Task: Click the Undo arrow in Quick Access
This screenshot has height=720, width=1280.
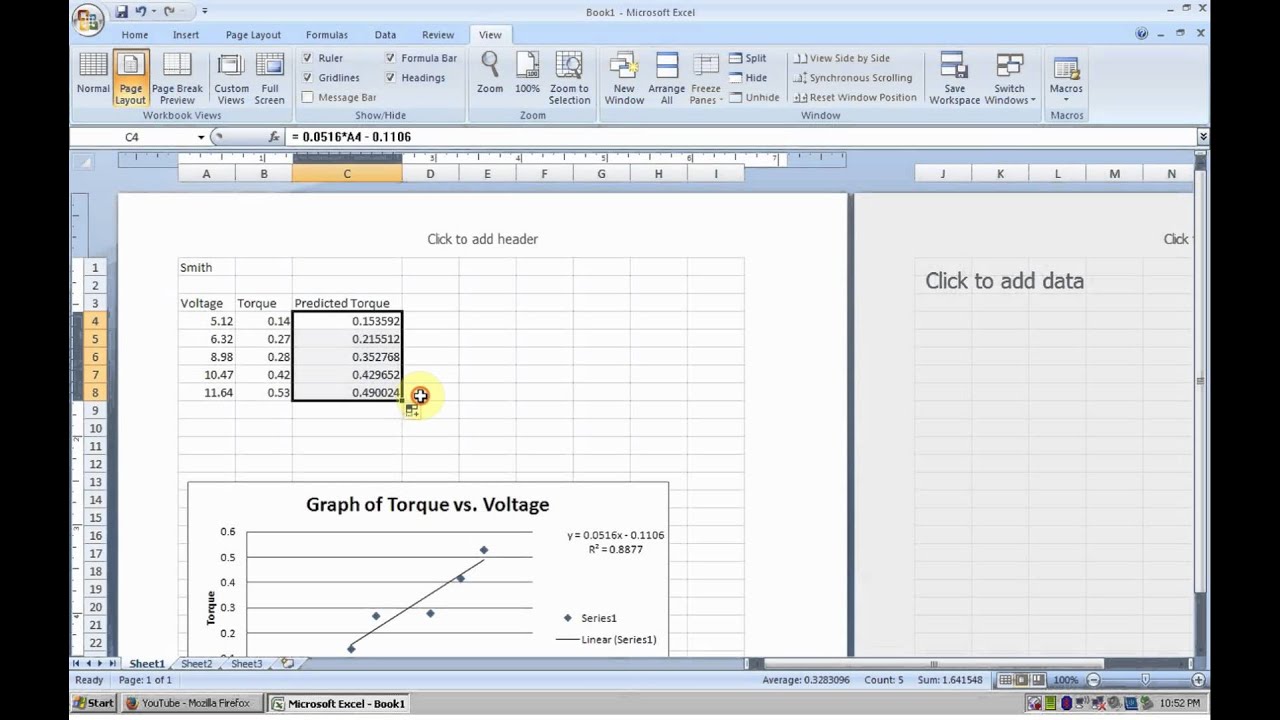Action: click(x=141, y=12)
